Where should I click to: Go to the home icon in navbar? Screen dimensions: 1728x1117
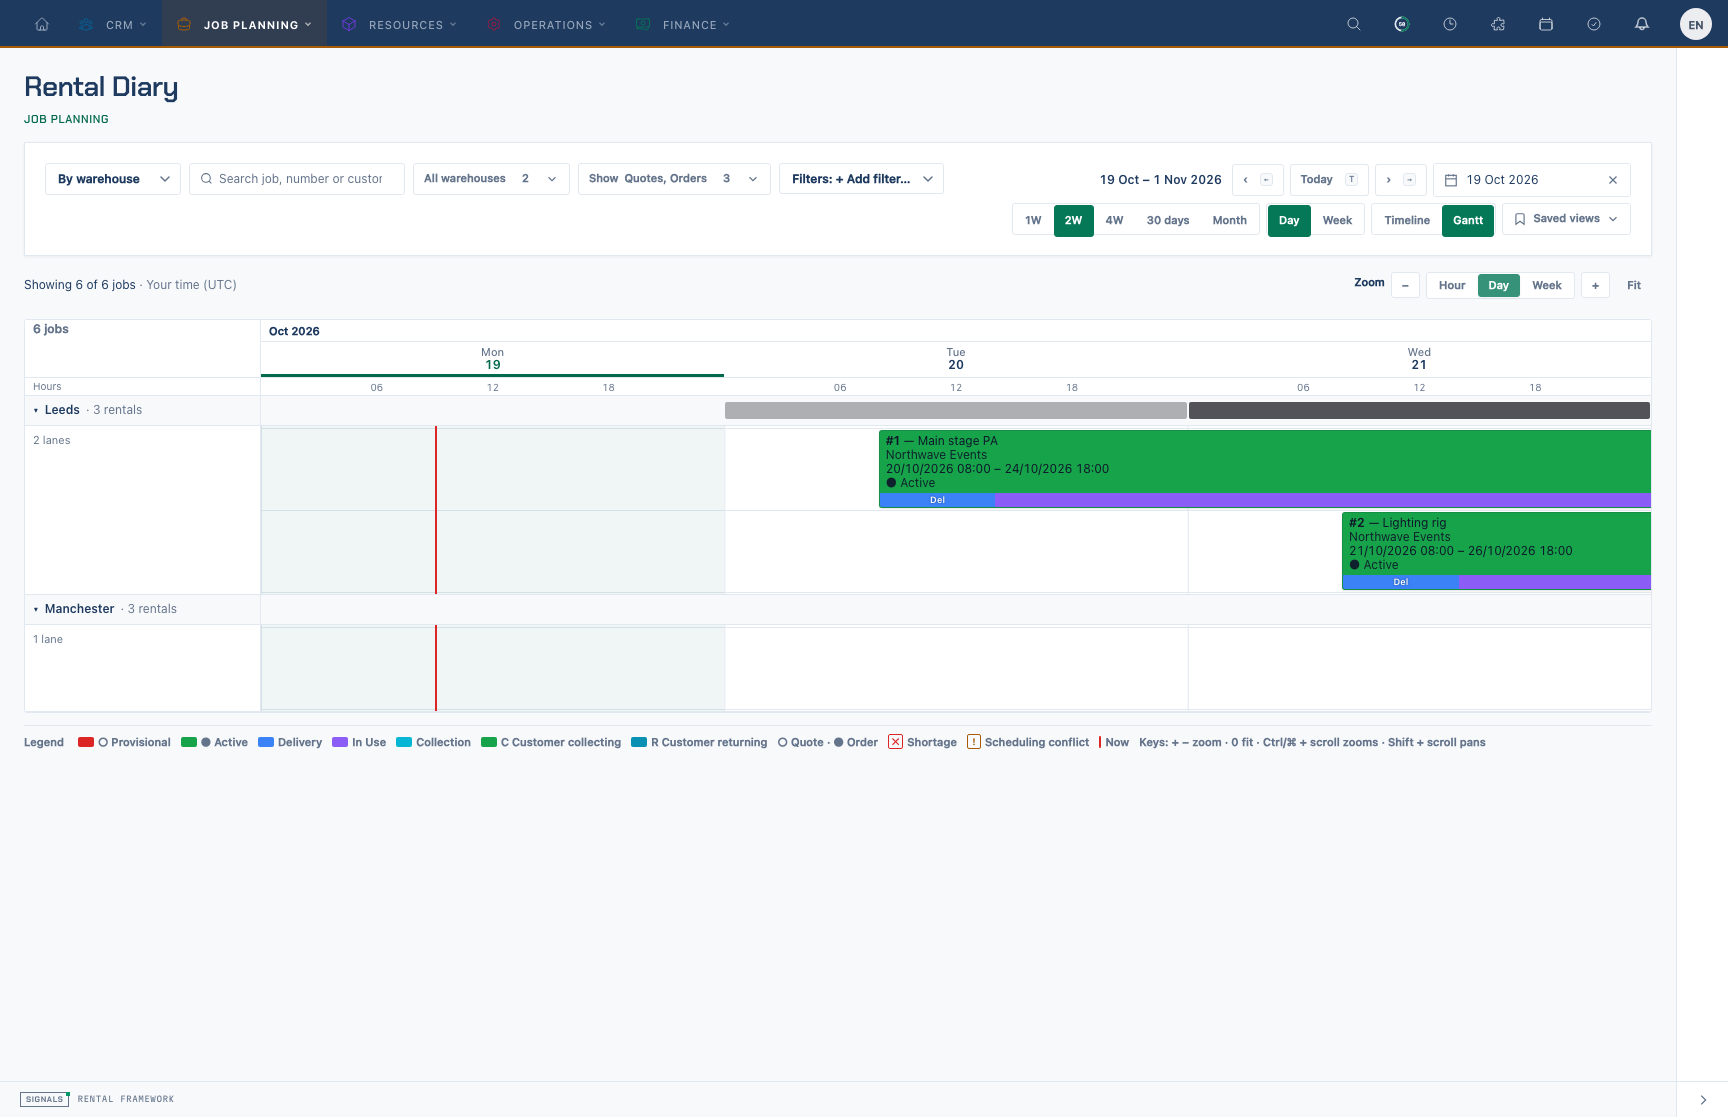coord(42,24)
